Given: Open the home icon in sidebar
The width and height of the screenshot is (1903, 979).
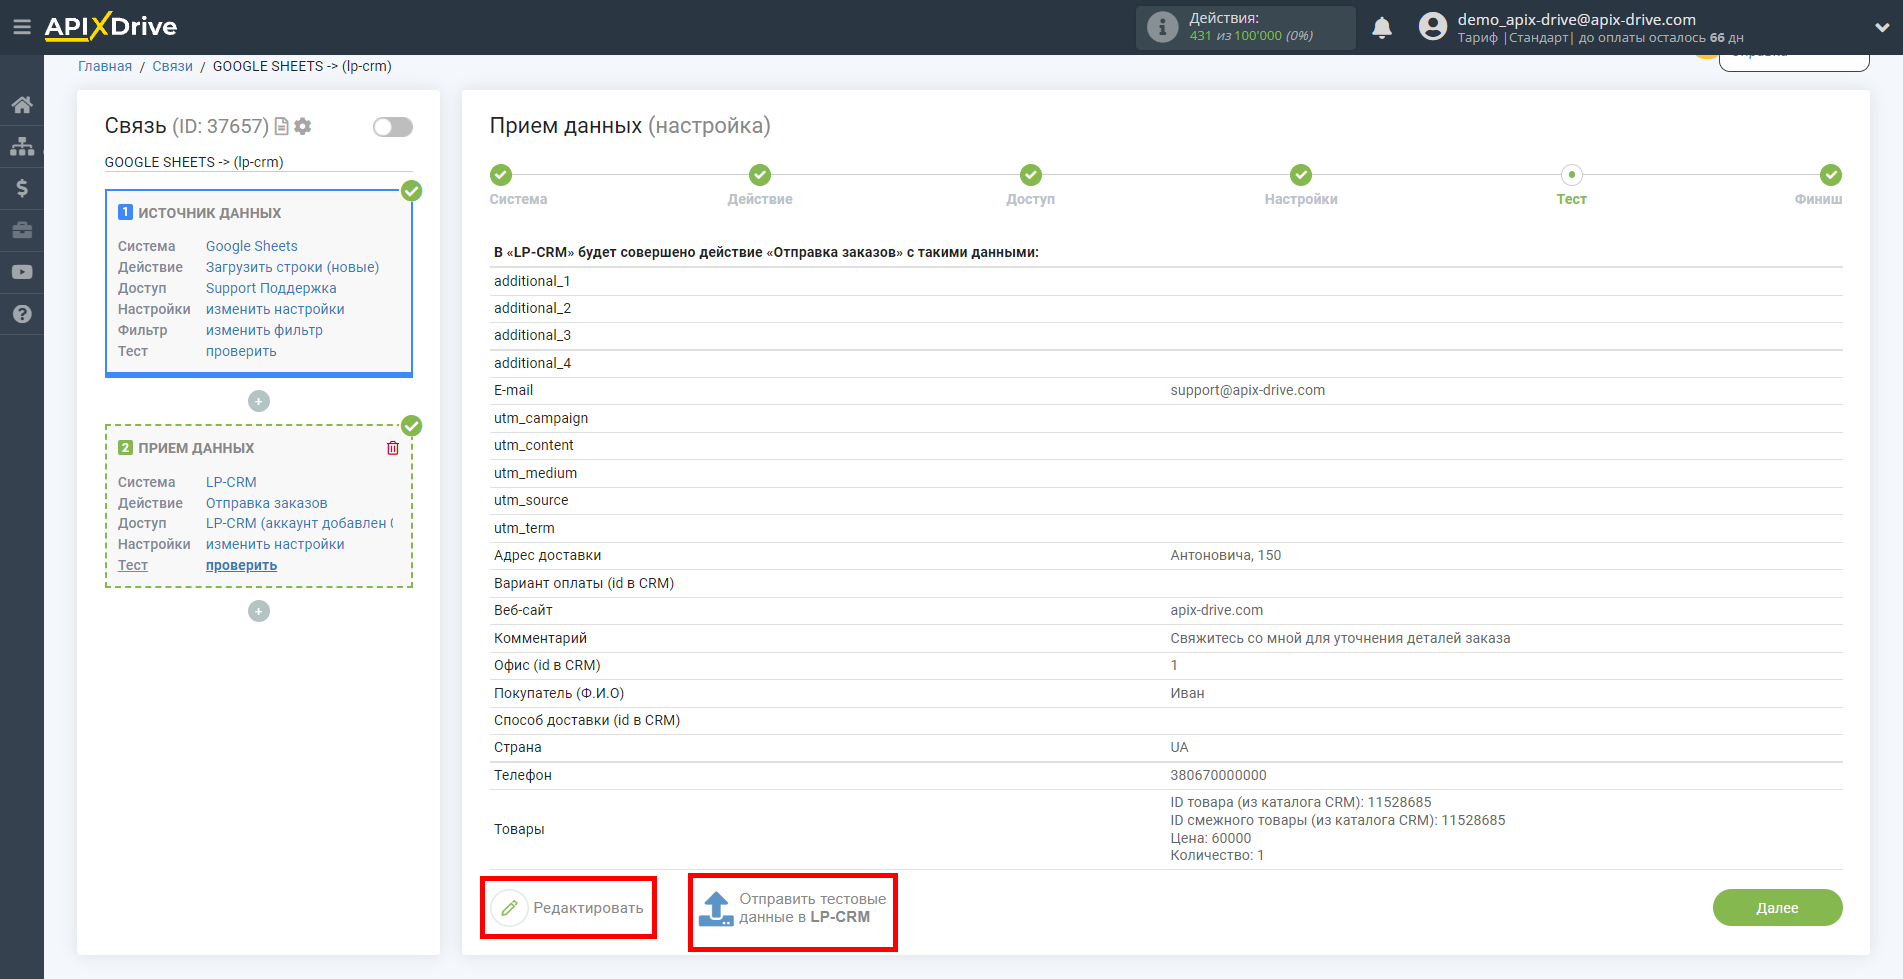Looking at the screenshot, I should [x=22, y=104].
